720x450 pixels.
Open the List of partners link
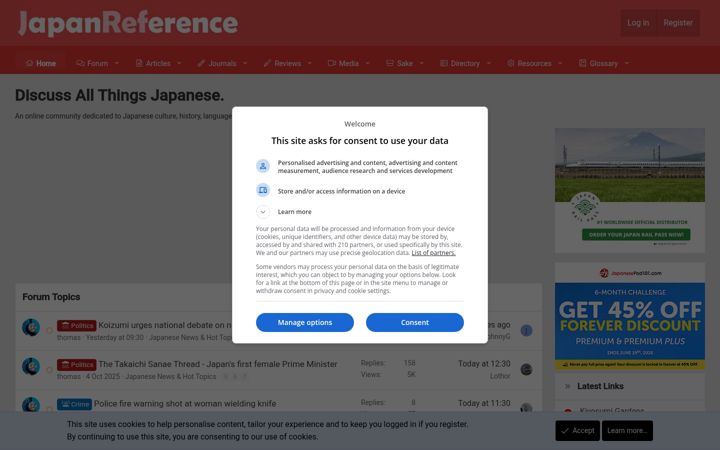(433, 253)
